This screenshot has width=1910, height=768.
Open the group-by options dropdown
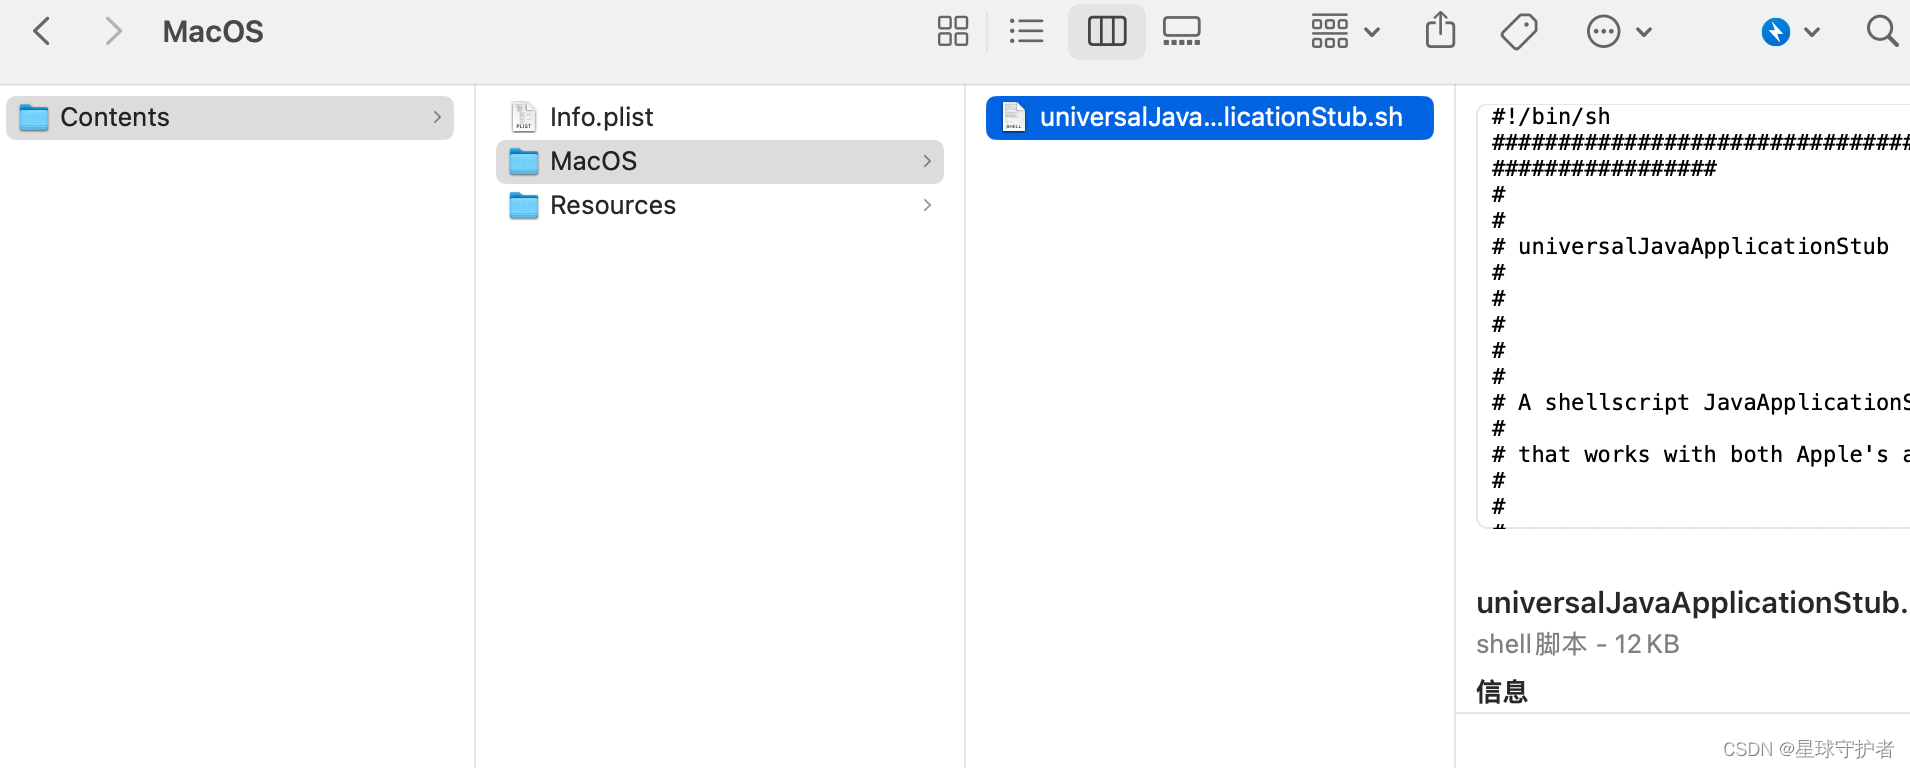tap(1345, 31)
